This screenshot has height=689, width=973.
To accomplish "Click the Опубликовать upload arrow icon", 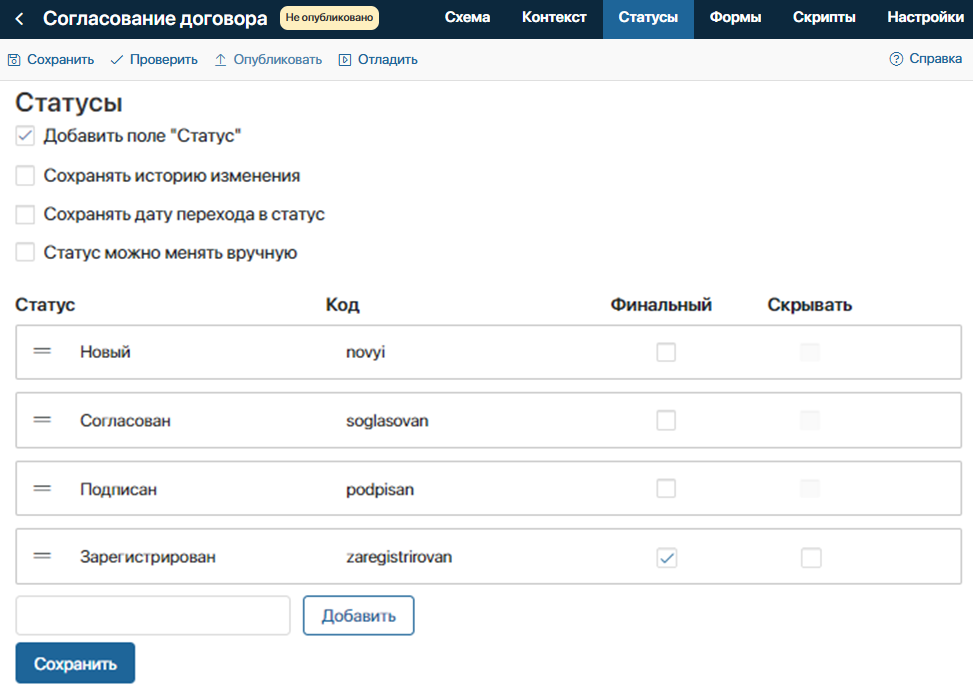I will tap(220, 60).
